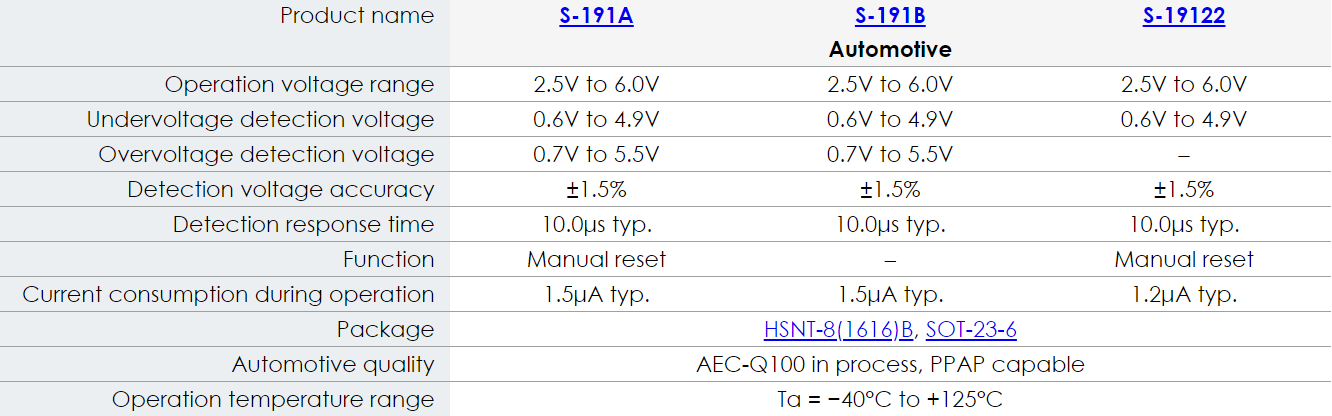
Task: Click the −40°C to +125°C temperature value
Action: click(890, 400)
